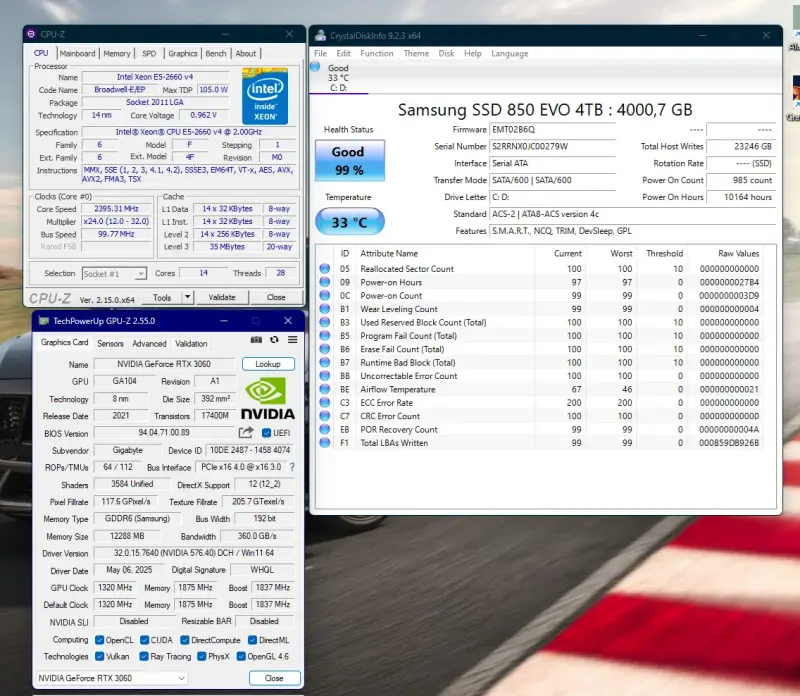800x696 pixels.
Task: Toggle the OpenCL checkbox
Action: pos(99,640)
